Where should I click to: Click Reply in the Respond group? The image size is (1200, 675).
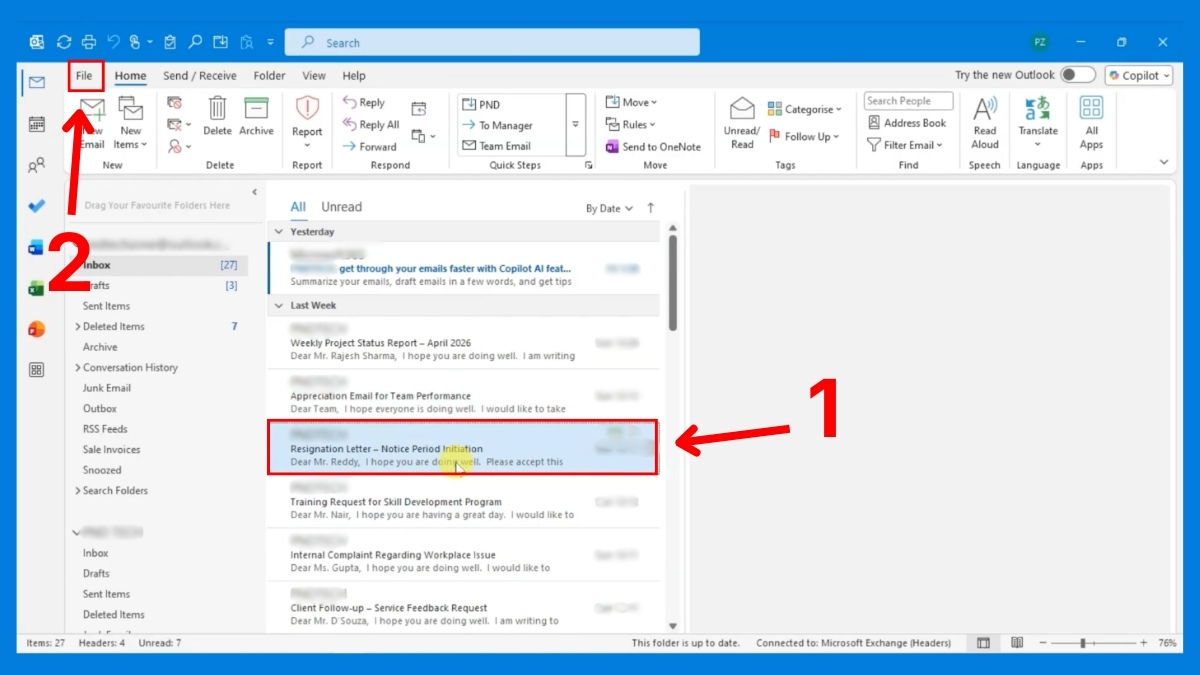tap(364, 102)
